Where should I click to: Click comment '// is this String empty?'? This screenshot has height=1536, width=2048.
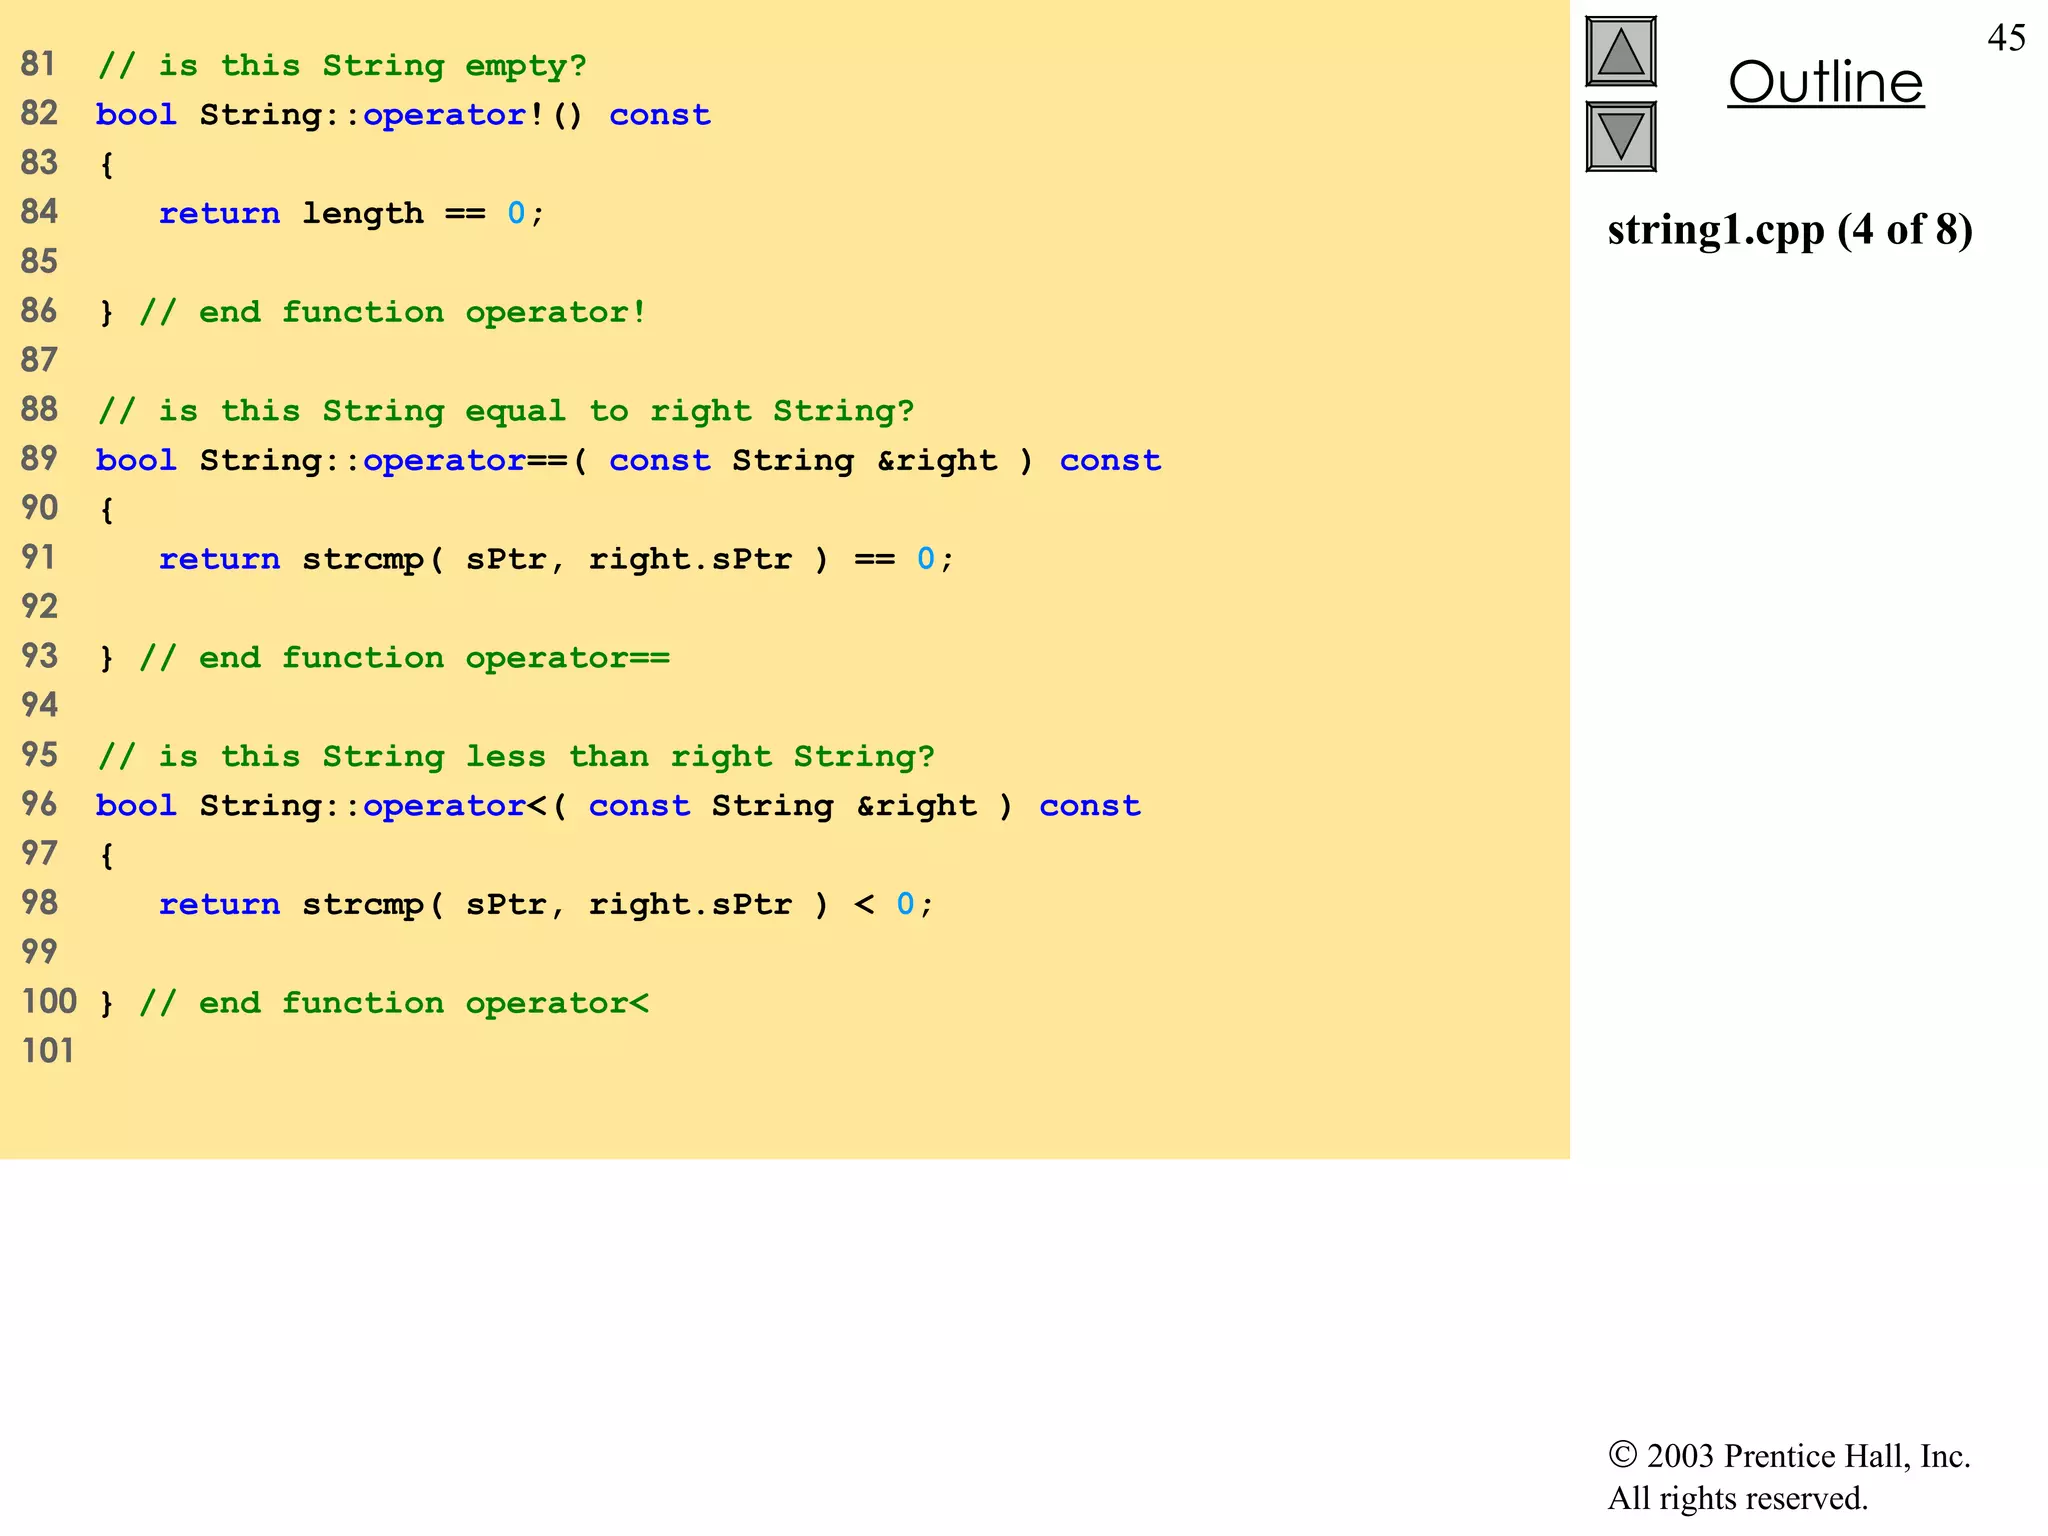click(342, 66)
